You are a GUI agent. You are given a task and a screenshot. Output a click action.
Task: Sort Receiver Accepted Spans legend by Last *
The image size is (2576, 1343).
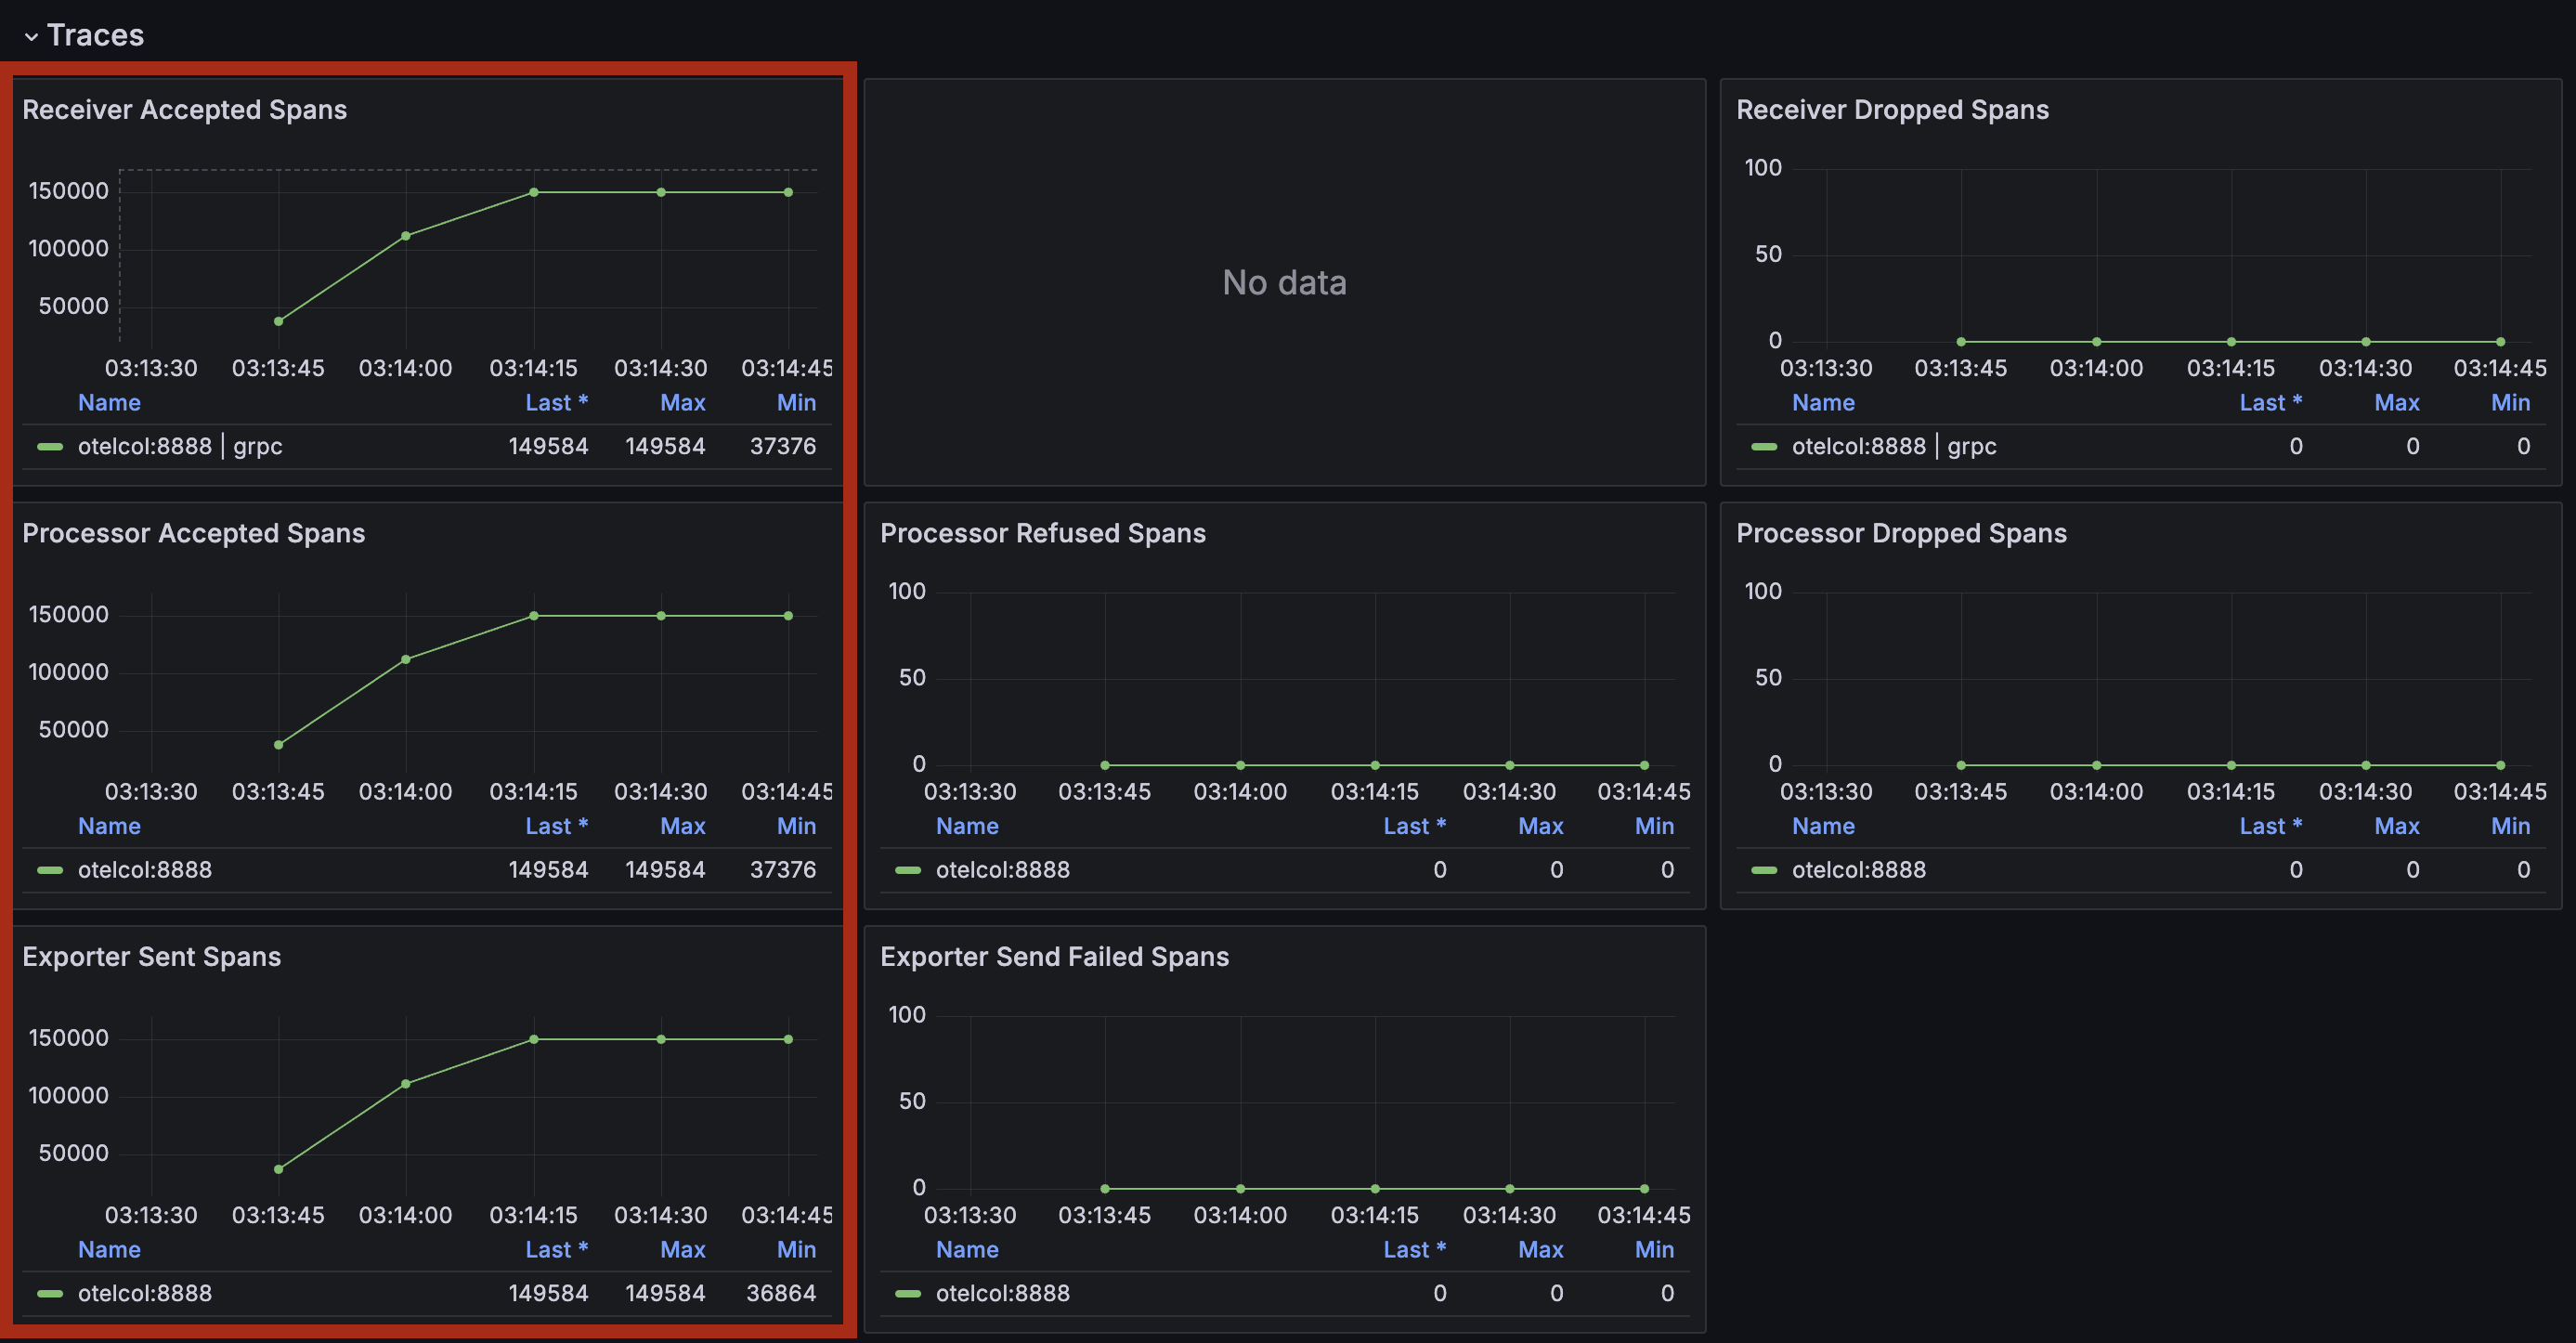(x=557, y=403)
